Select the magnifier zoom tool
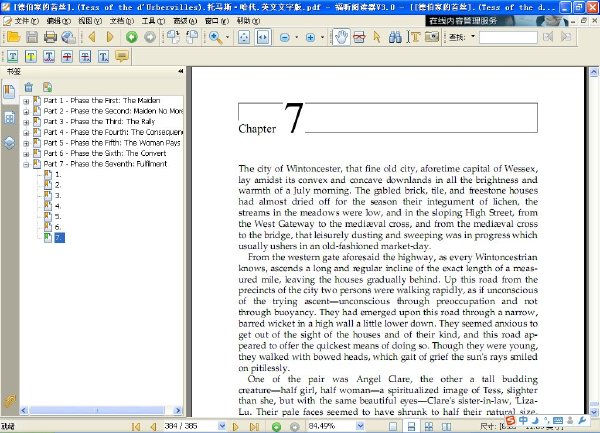 pyautogui.click(x=215, y=37)
